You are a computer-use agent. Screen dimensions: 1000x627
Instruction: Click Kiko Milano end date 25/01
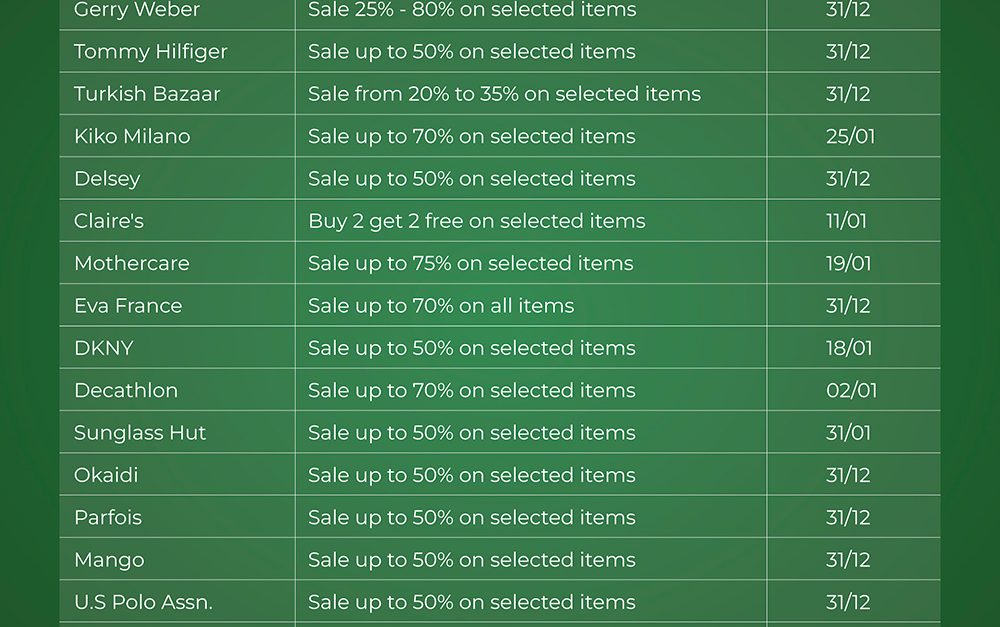pos(850,136)
